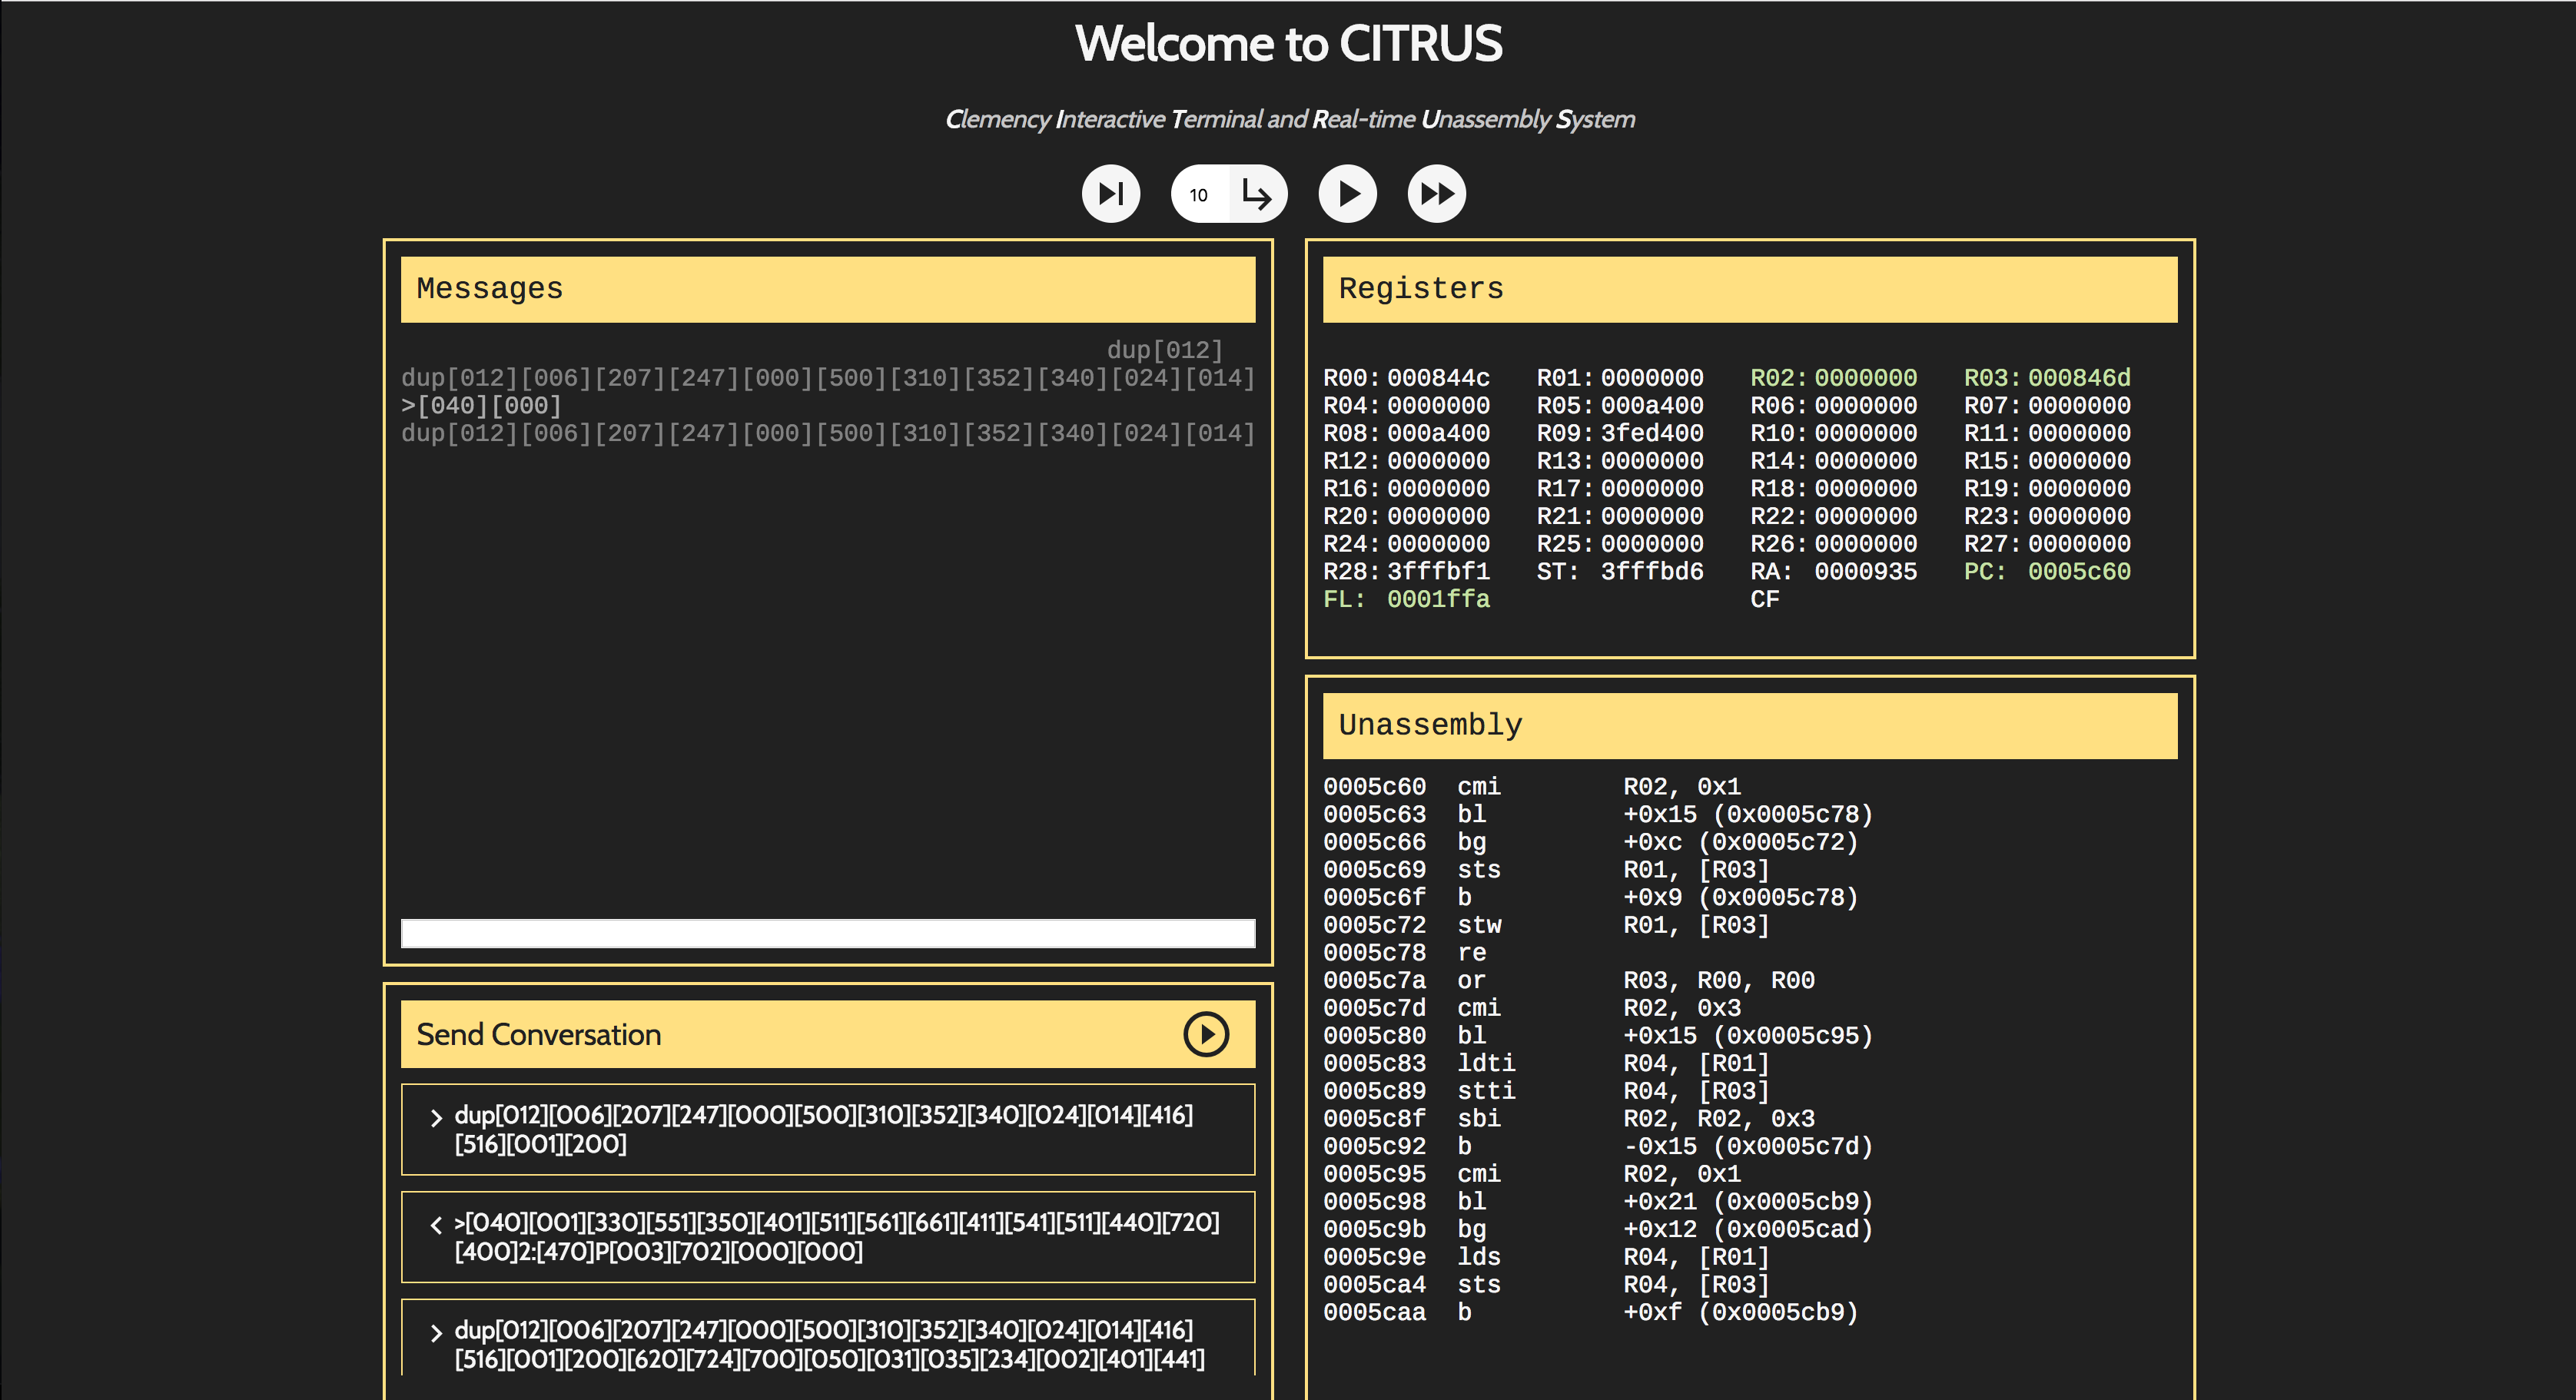The height and width of the screenshot is (1400, 2576).
Task: Click the Registers panel header
Action: [x=1750, y=289]
